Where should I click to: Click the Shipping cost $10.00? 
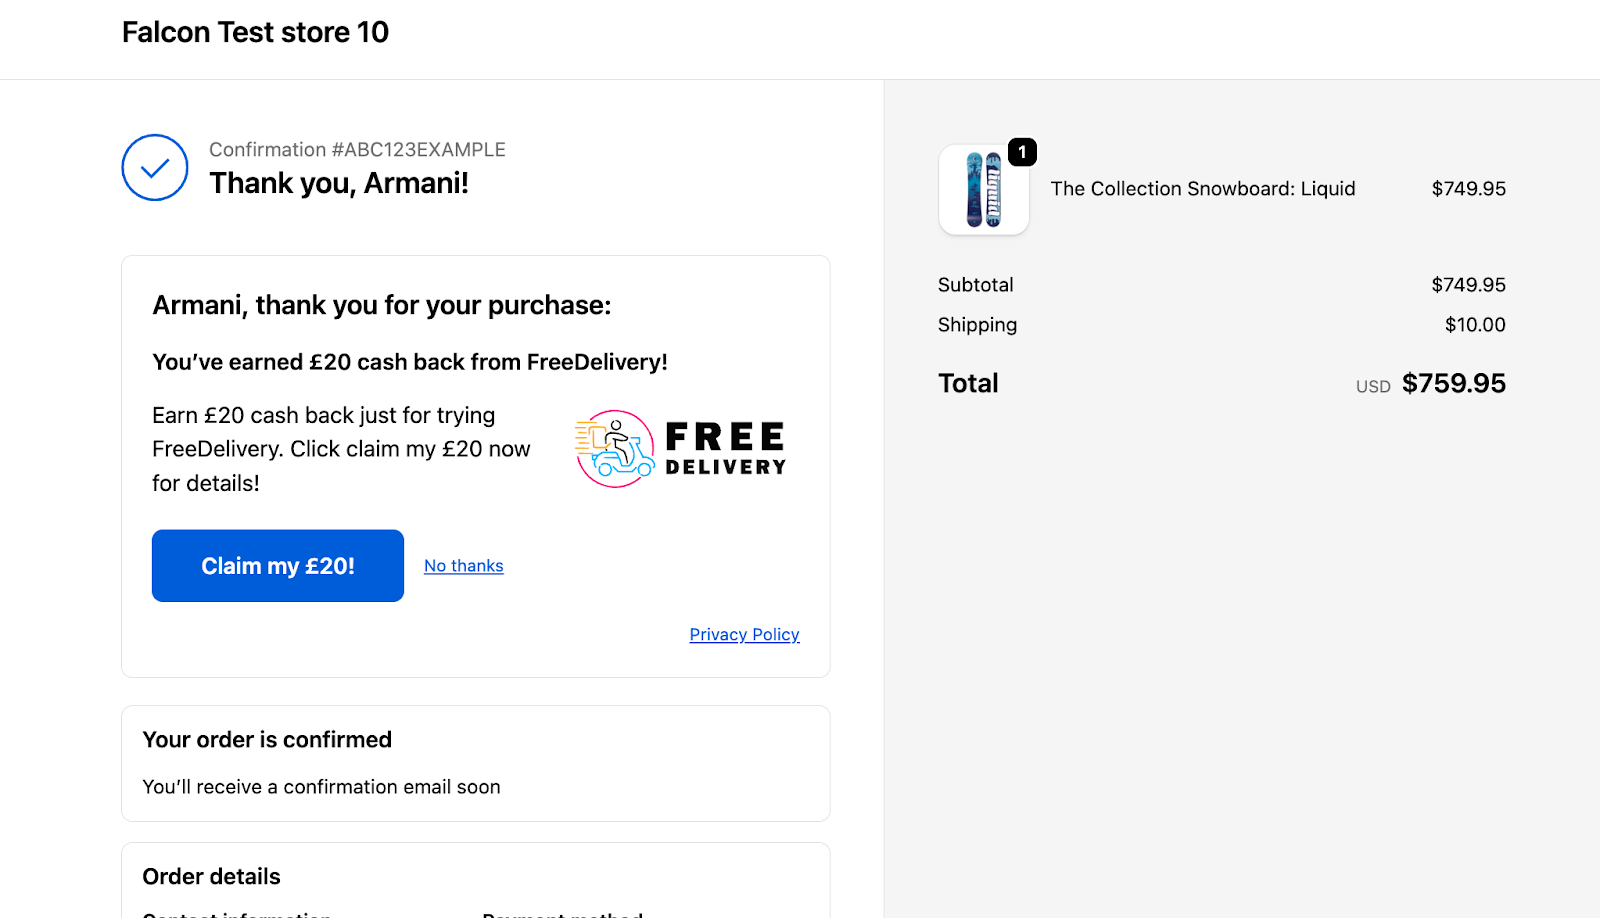click(x=1474, y=325)
